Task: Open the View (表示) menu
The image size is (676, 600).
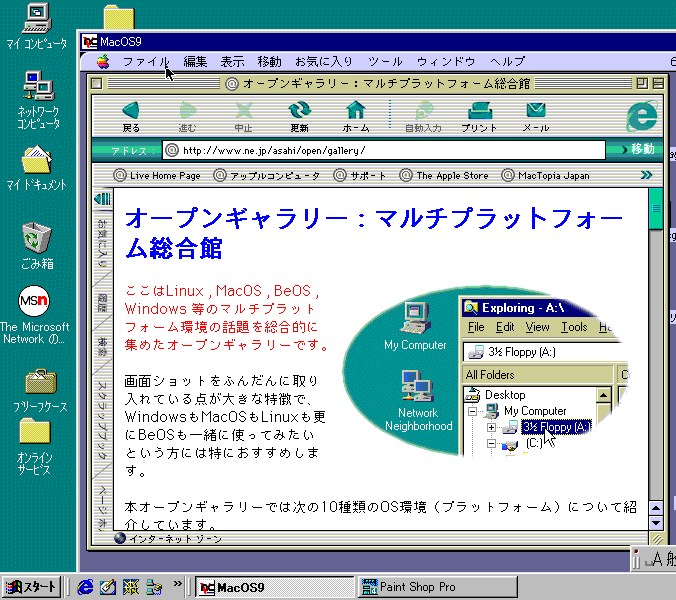Action: pos(232,62)
